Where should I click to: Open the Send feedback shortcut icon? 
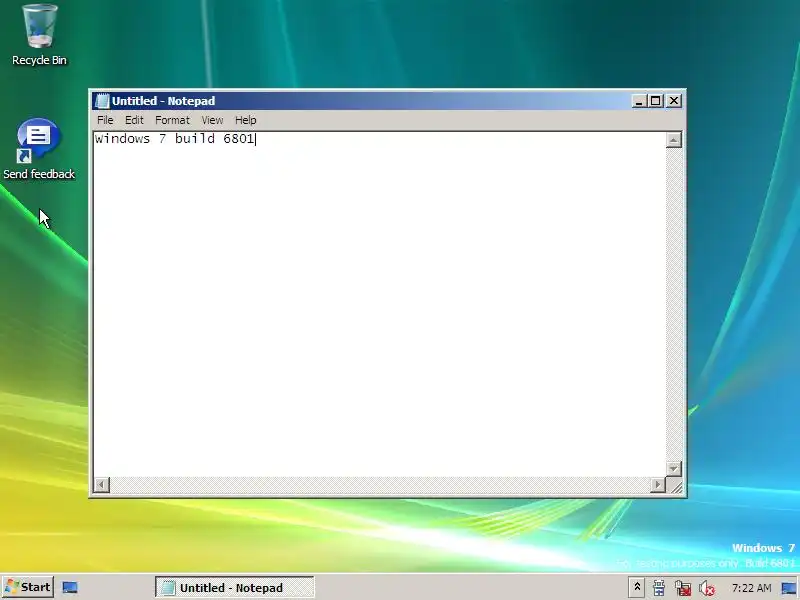[x=39, y=149]
